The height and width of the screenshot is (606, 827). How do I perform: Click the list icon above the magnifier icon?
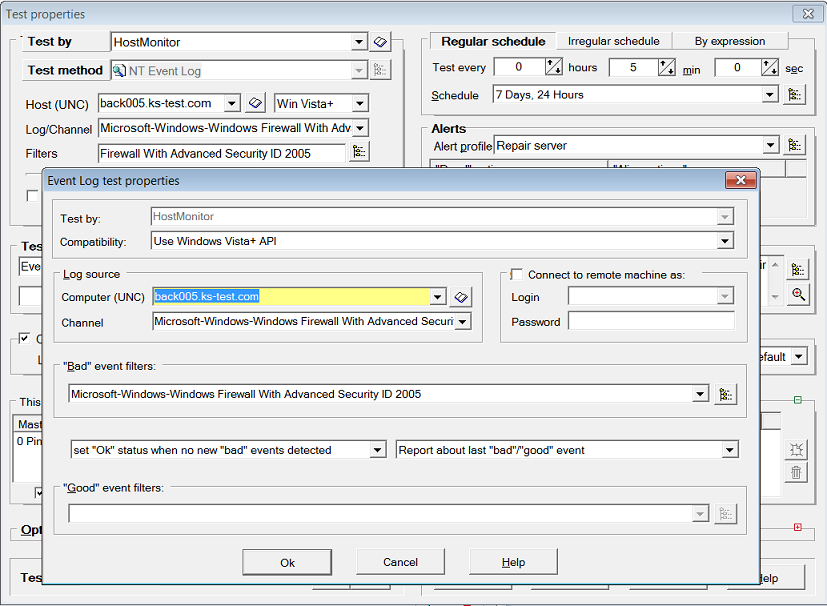pyautogui.click(x=798, y=270)
